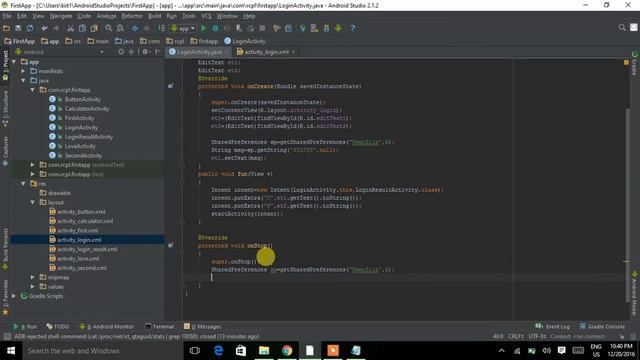The width and height of the screenshot is (640, 360).
Task: Click Scroll from Source icon in Project panel
Action: [x=121, y=52]
